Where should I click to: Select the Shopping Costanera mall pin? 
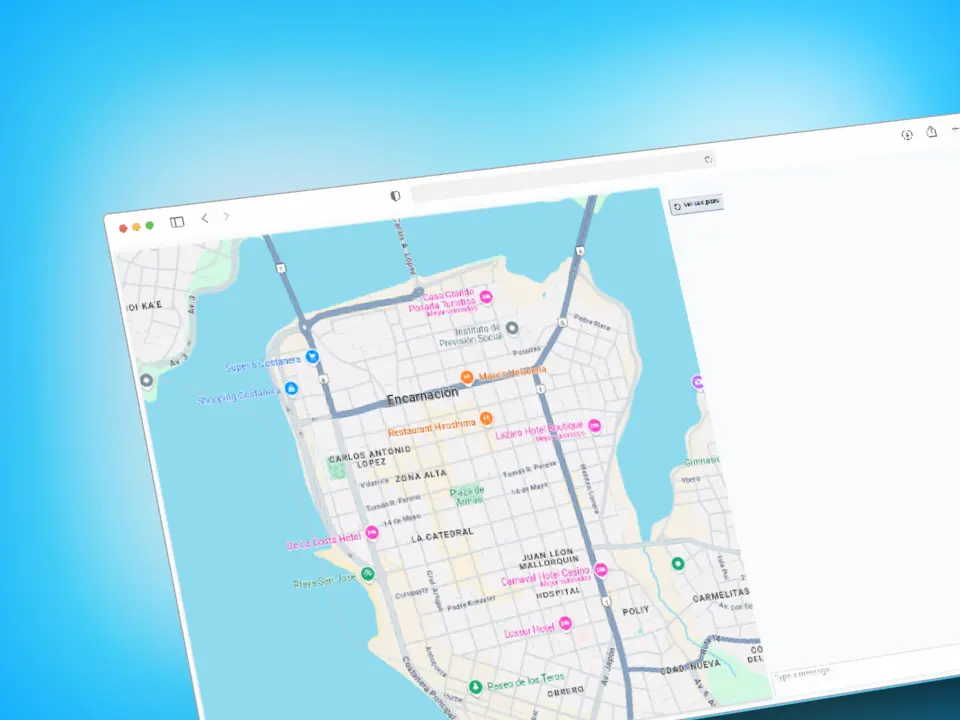click(x=291, y=388)
